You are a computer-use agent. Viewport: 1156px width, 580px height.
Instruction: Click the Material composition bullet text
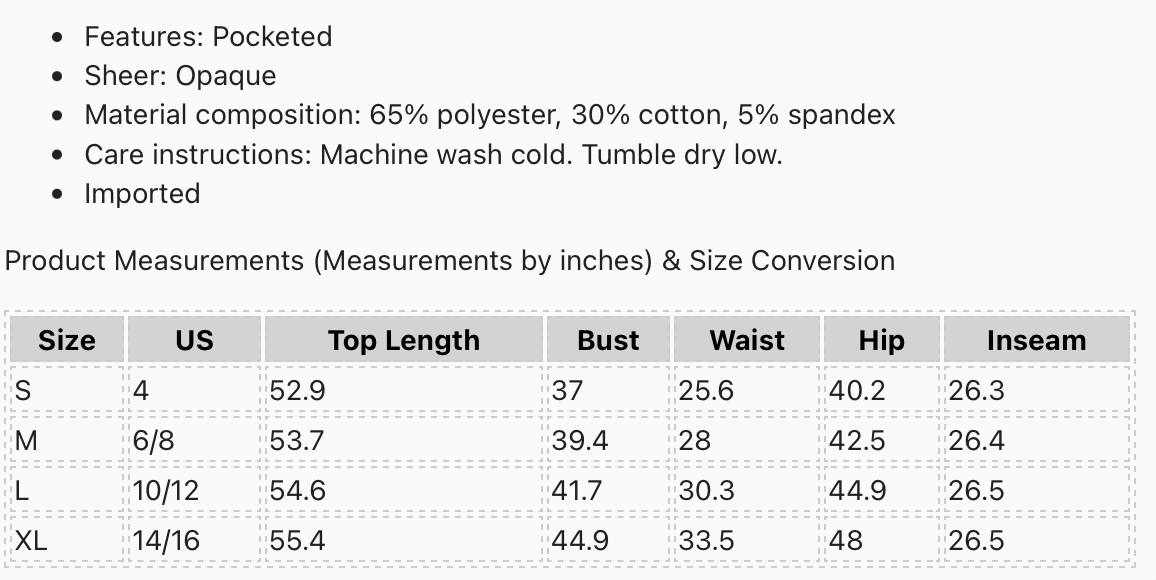click(x=490, y=115)
